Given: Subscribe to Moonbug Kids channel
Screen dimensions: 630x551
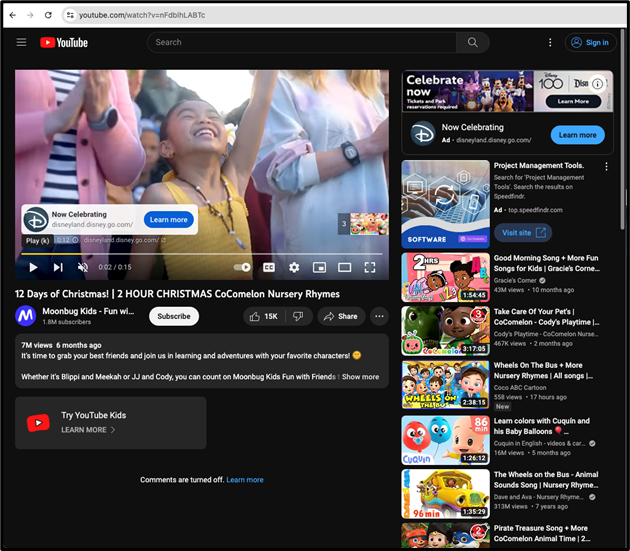Looking at the screenshot, I should pyautogui.click(x=174, y=316).
